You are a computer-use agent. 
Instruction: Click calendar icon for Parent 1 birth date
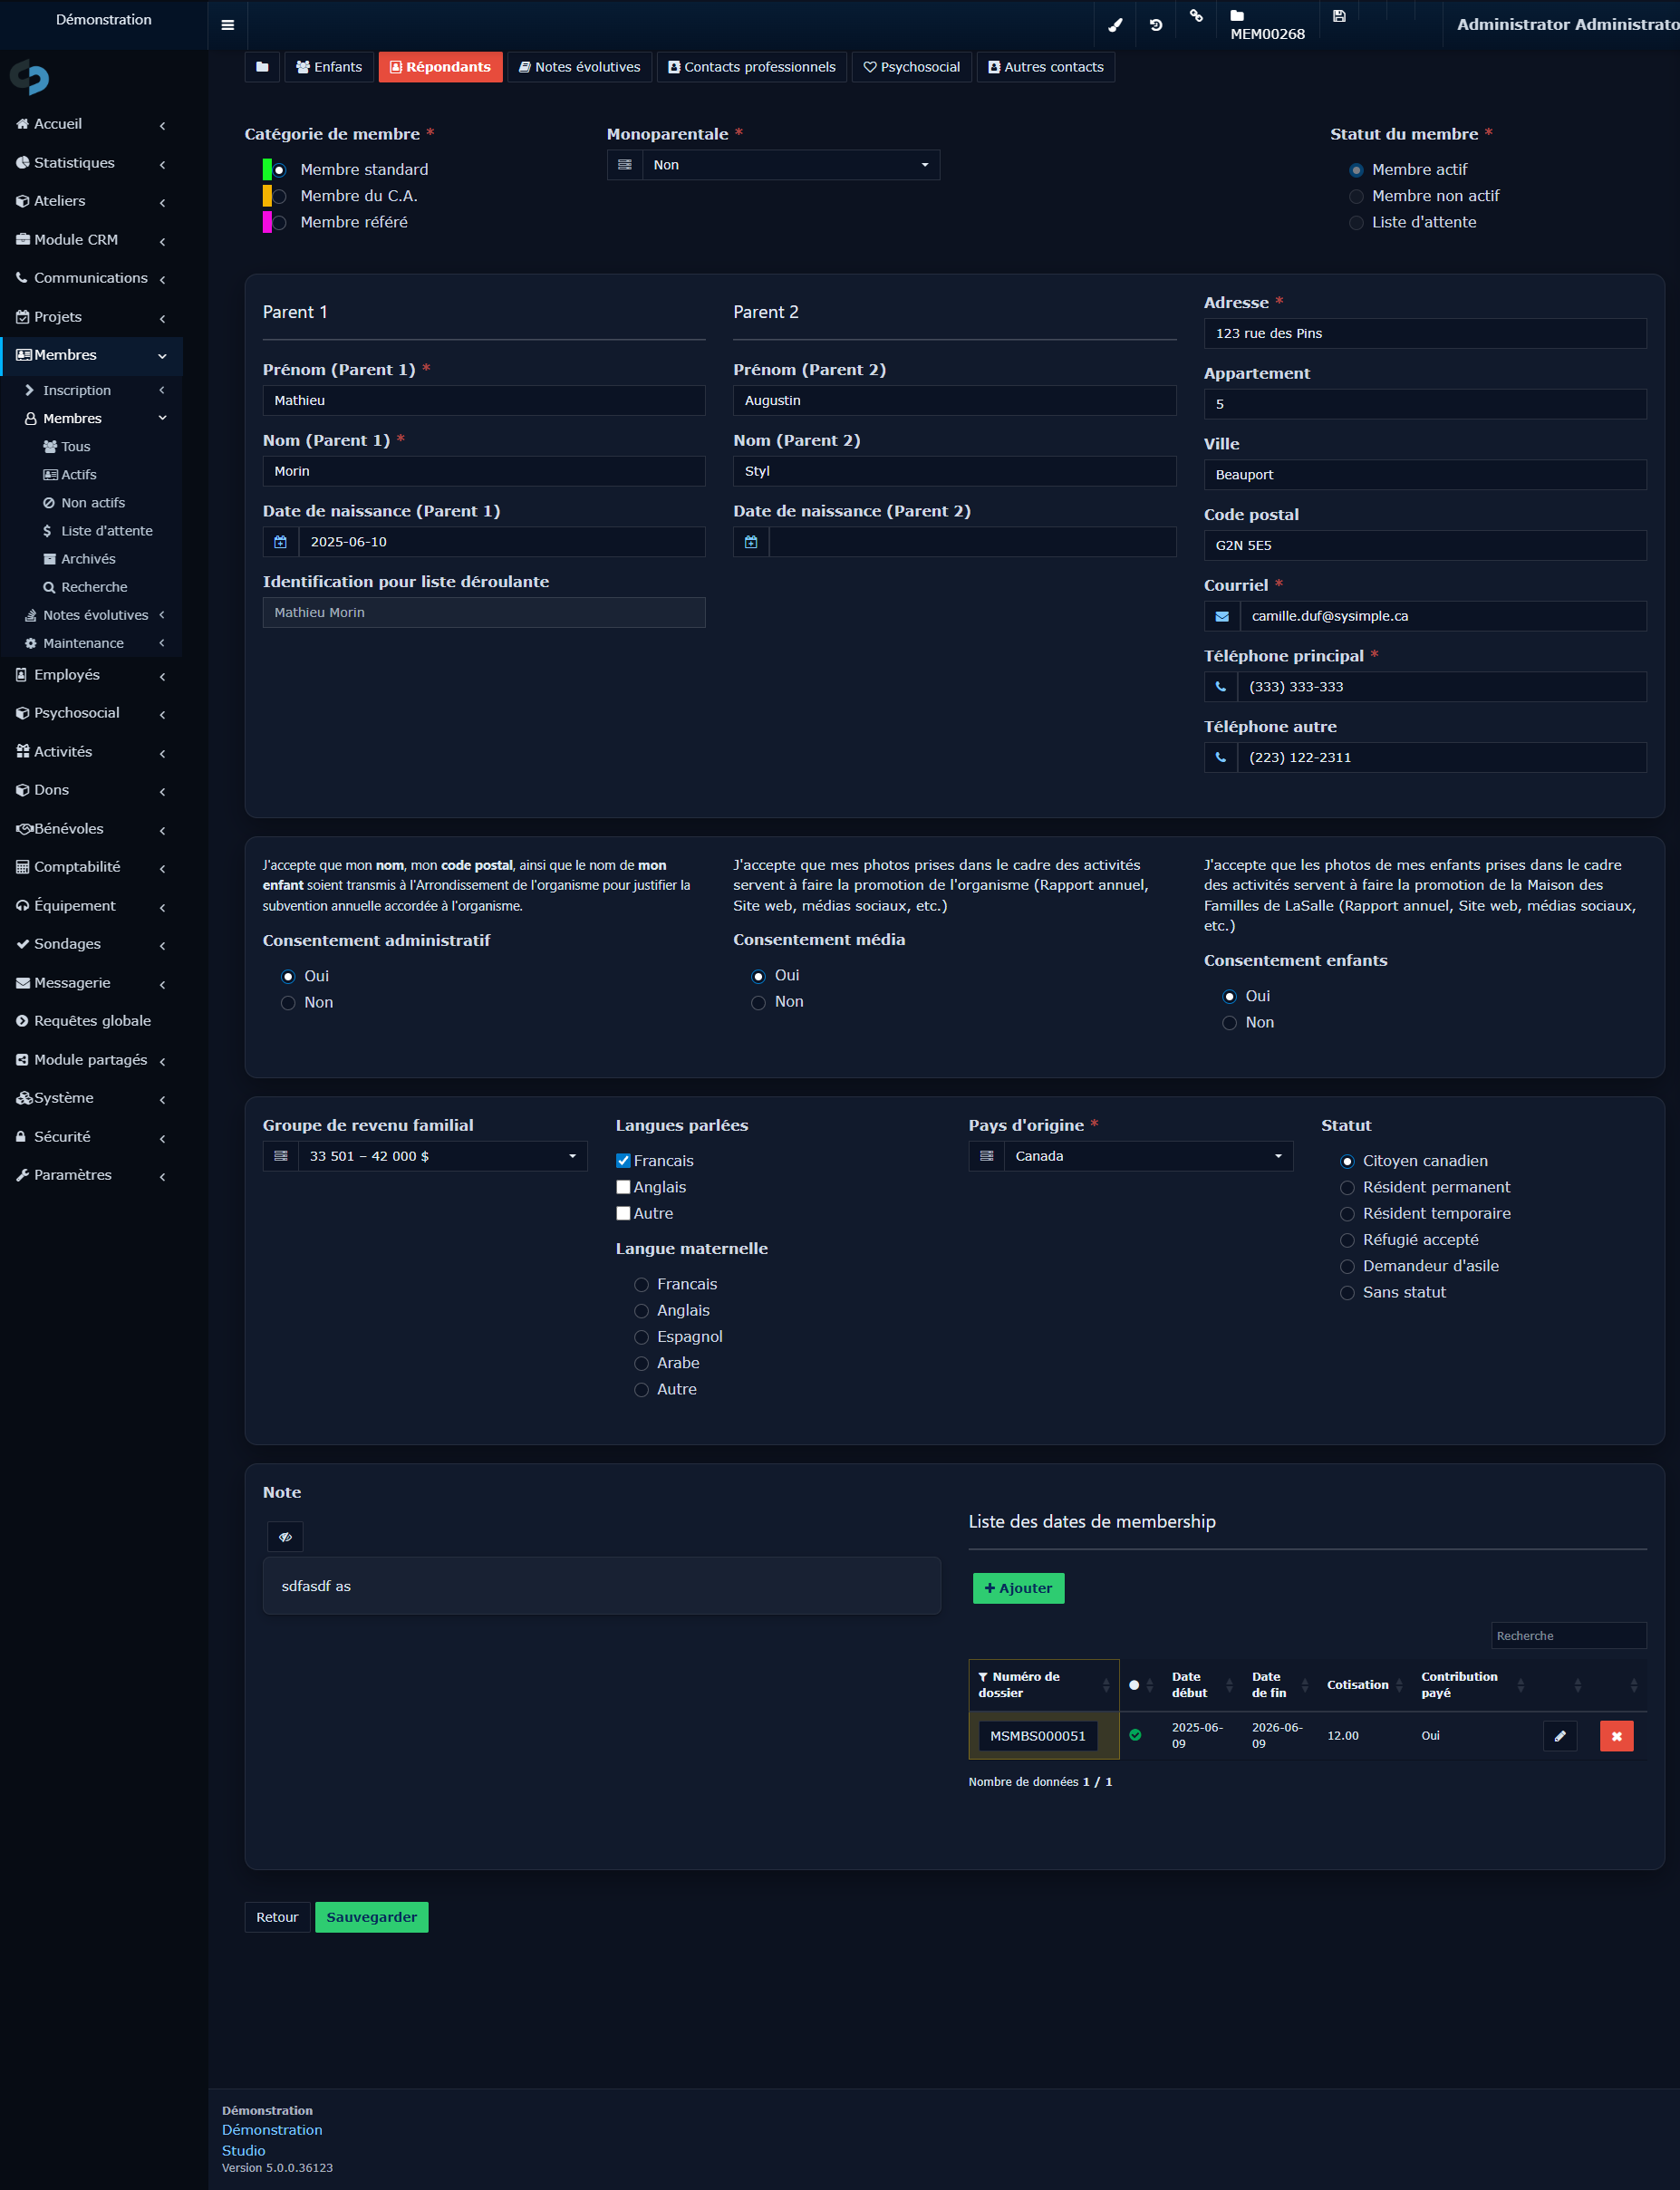(x=281, y=542)
